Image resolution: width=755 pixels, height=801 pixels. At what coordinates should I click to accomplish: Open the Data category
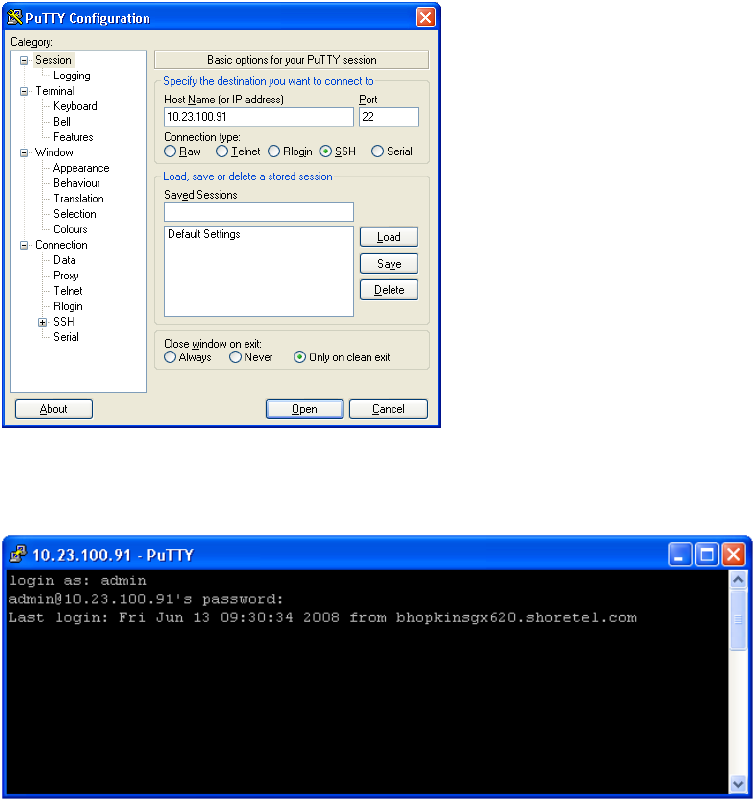coord(64,260)
